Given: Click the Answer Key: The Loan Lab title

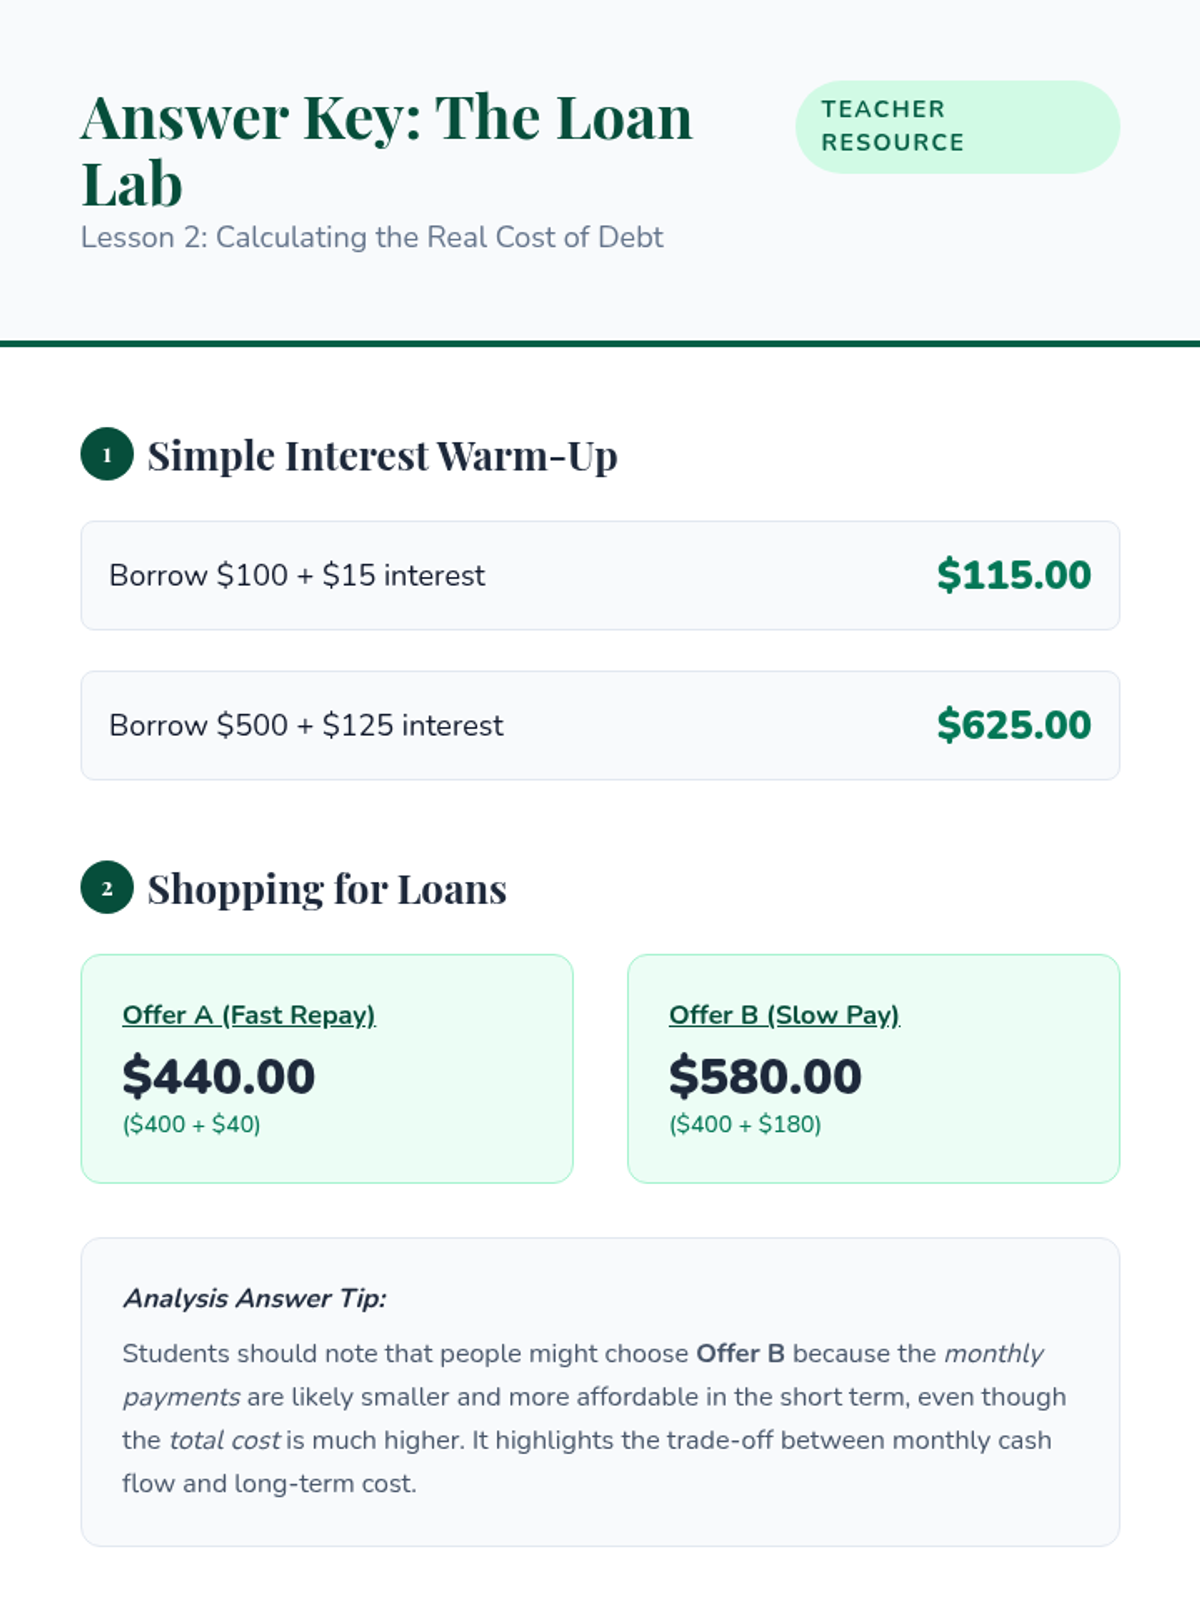Looking at the screenshot, I should (x=386, y=150).
